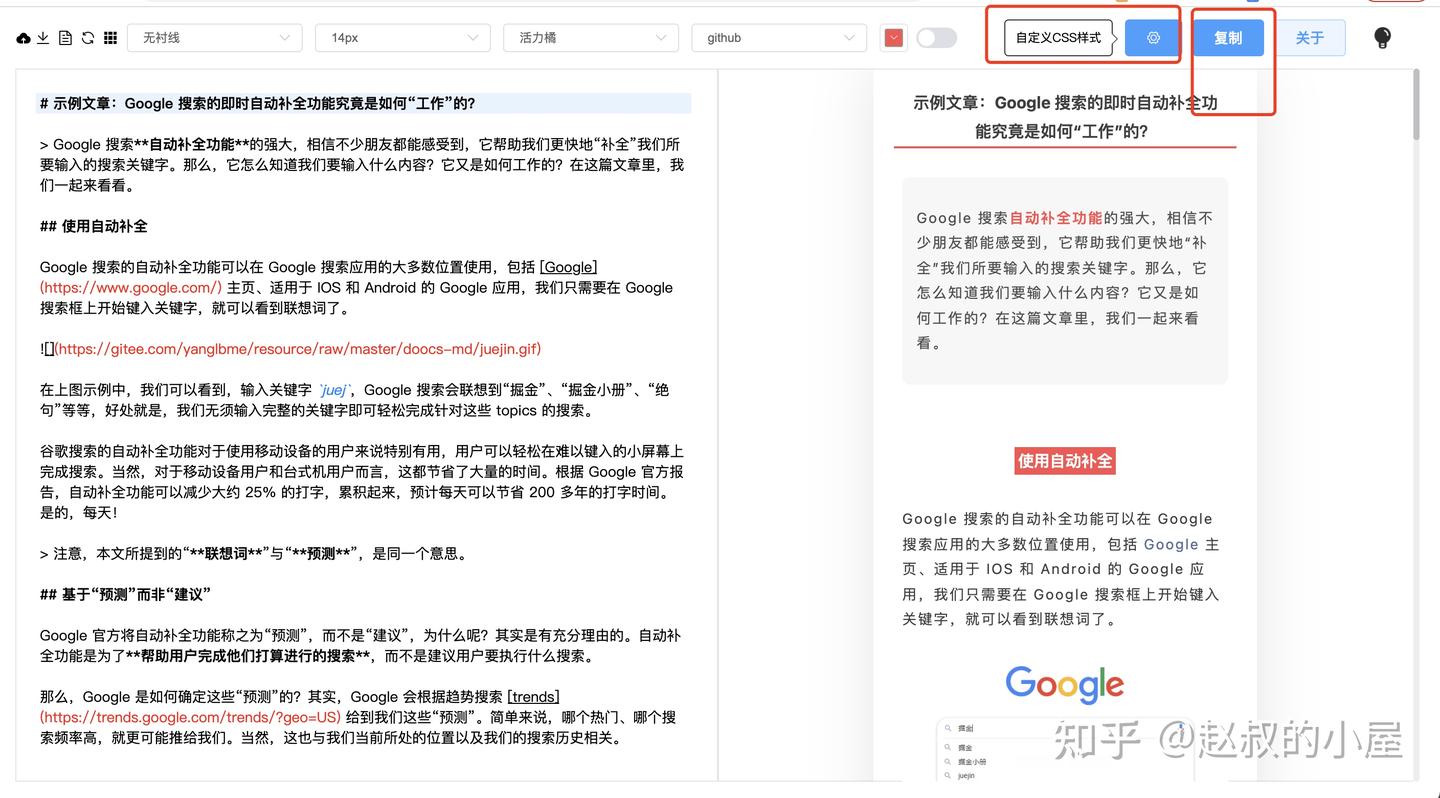The image size is (1440, 798).
Task: Open the 活力橘 color theme dropdown
Action: [x=590, y=37]
